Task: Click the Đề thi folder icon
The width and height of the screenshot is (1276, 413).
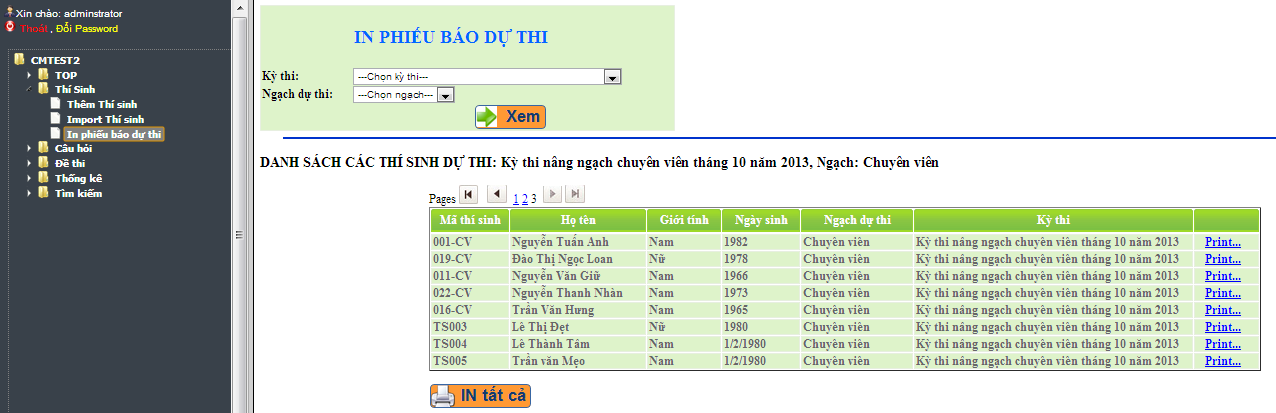Action: point(43,163)
